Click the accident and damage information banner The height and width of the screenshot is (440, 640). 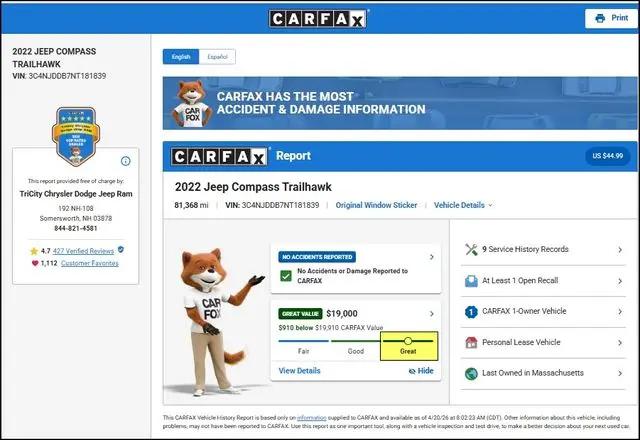(x=400, y=103)
